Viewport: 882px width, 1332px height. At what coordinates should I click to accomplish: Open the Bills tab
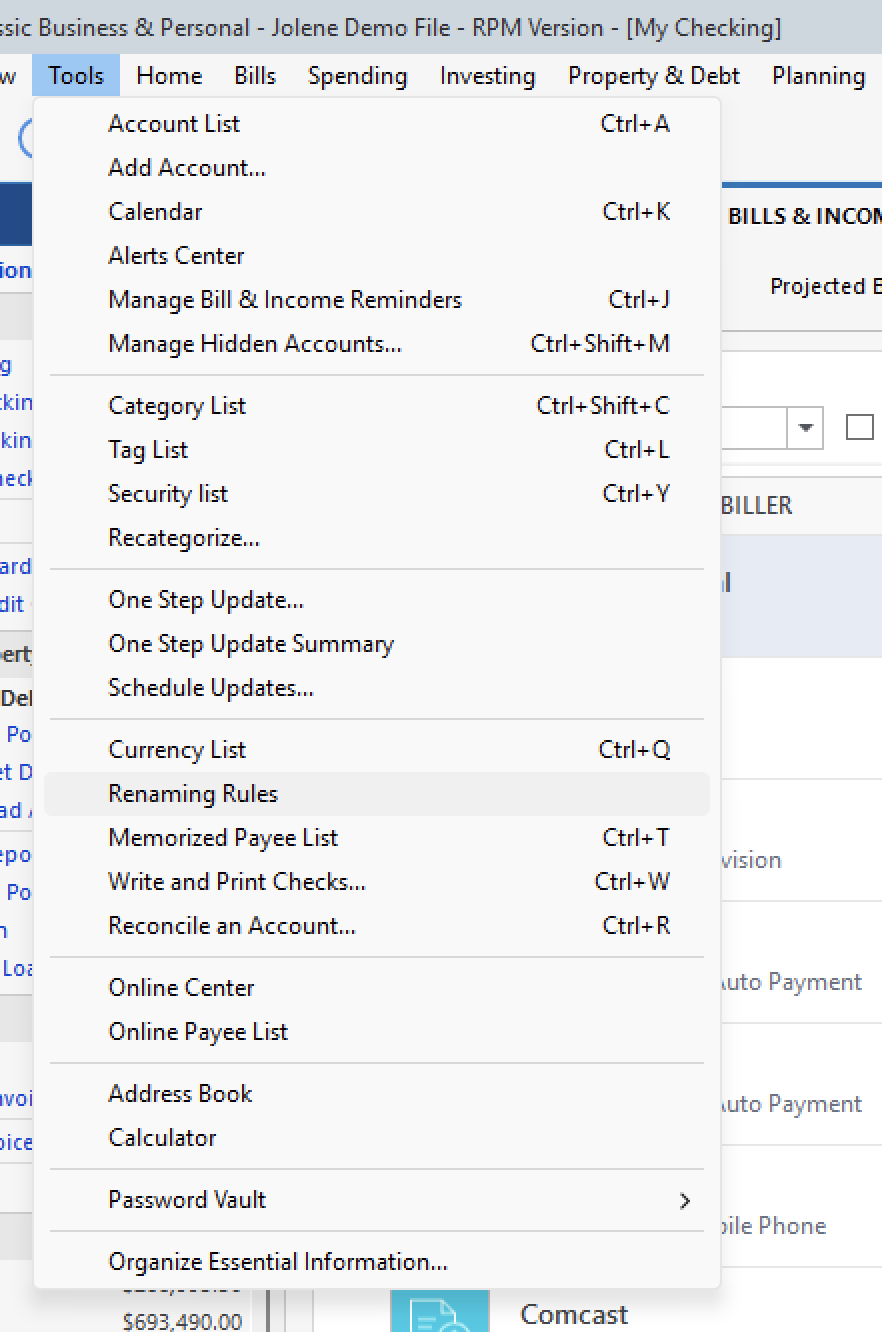[255, 76]
